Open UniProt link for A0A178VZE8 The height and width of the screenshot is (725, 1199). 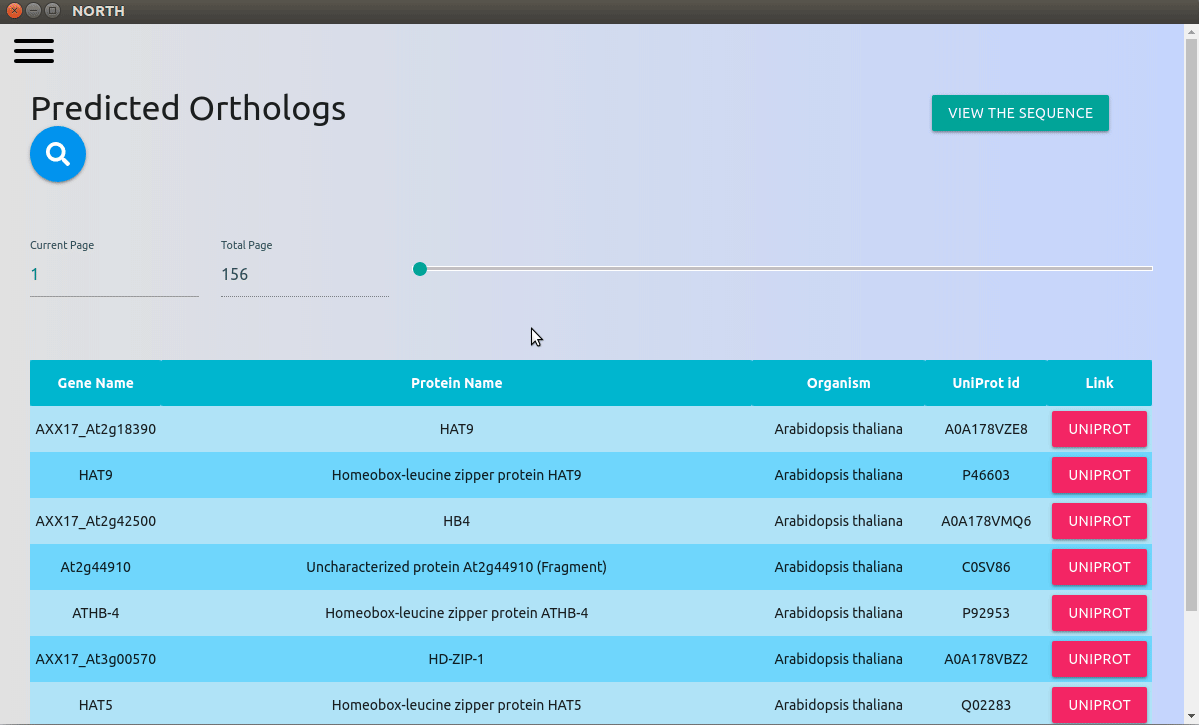1099,429
